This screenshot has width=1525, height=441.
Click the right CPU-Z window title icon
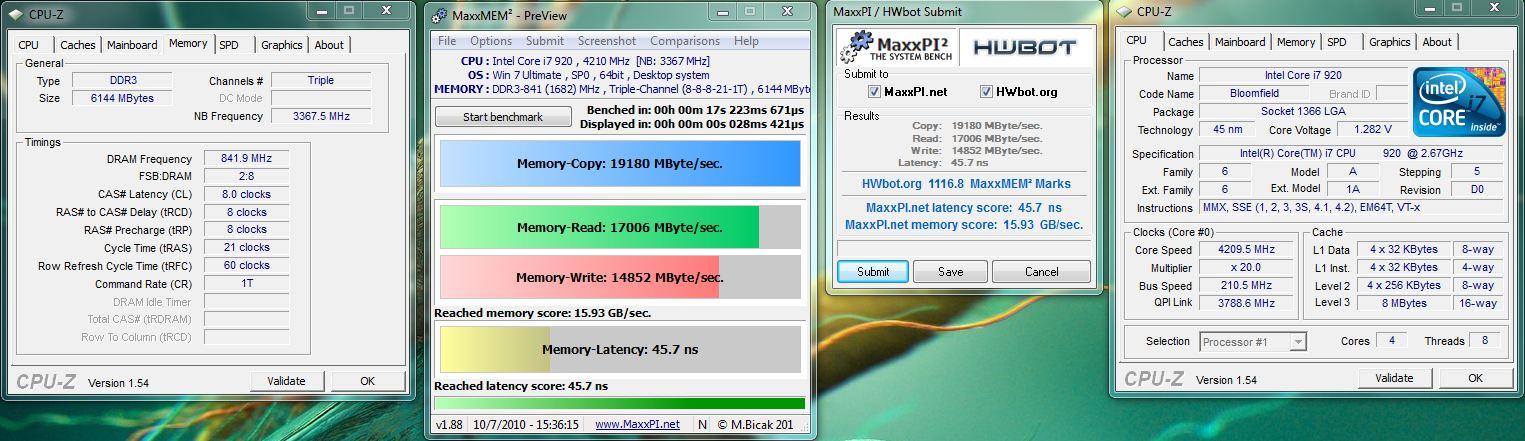click(1123, 12)
